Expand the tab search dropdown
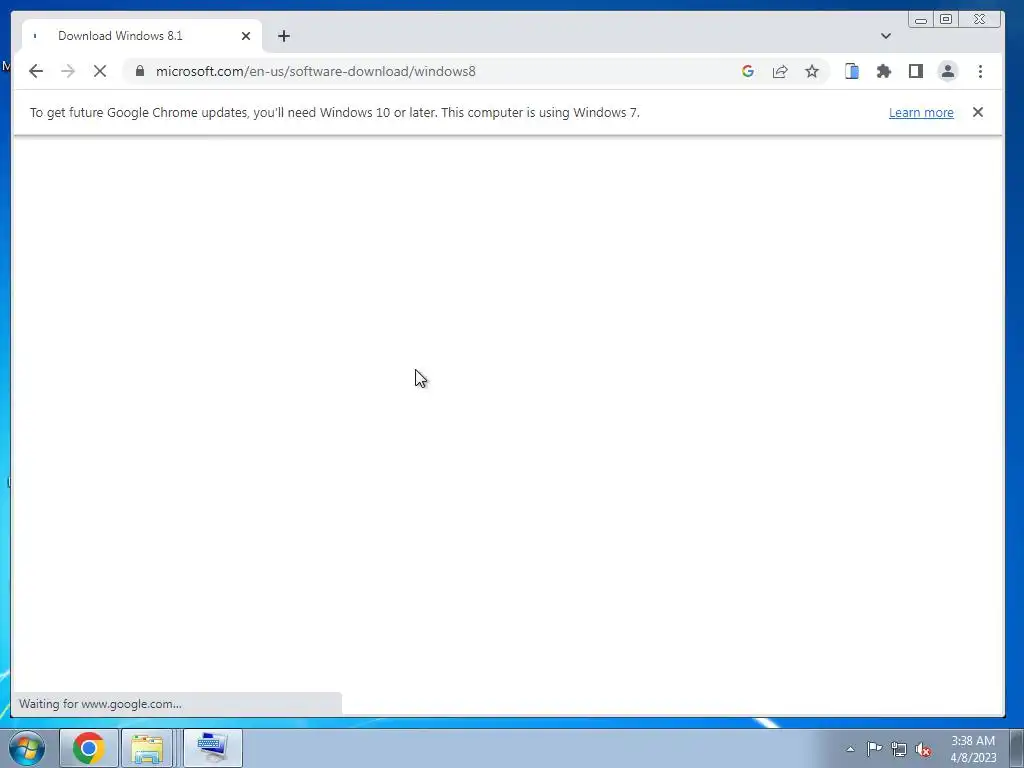 coord(886,36)
